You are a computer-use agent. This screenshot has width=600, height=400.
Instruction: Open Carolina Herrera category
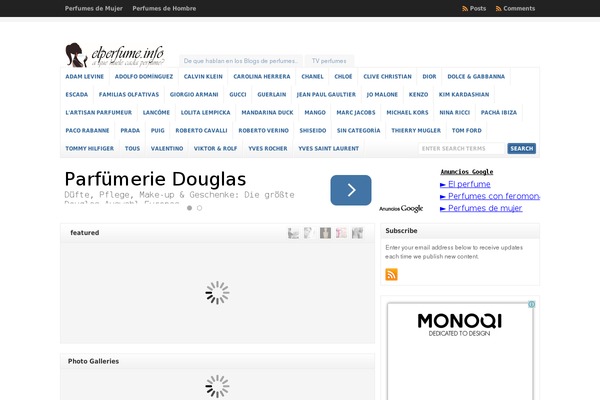pyautogui.click(x=262, y=77)
